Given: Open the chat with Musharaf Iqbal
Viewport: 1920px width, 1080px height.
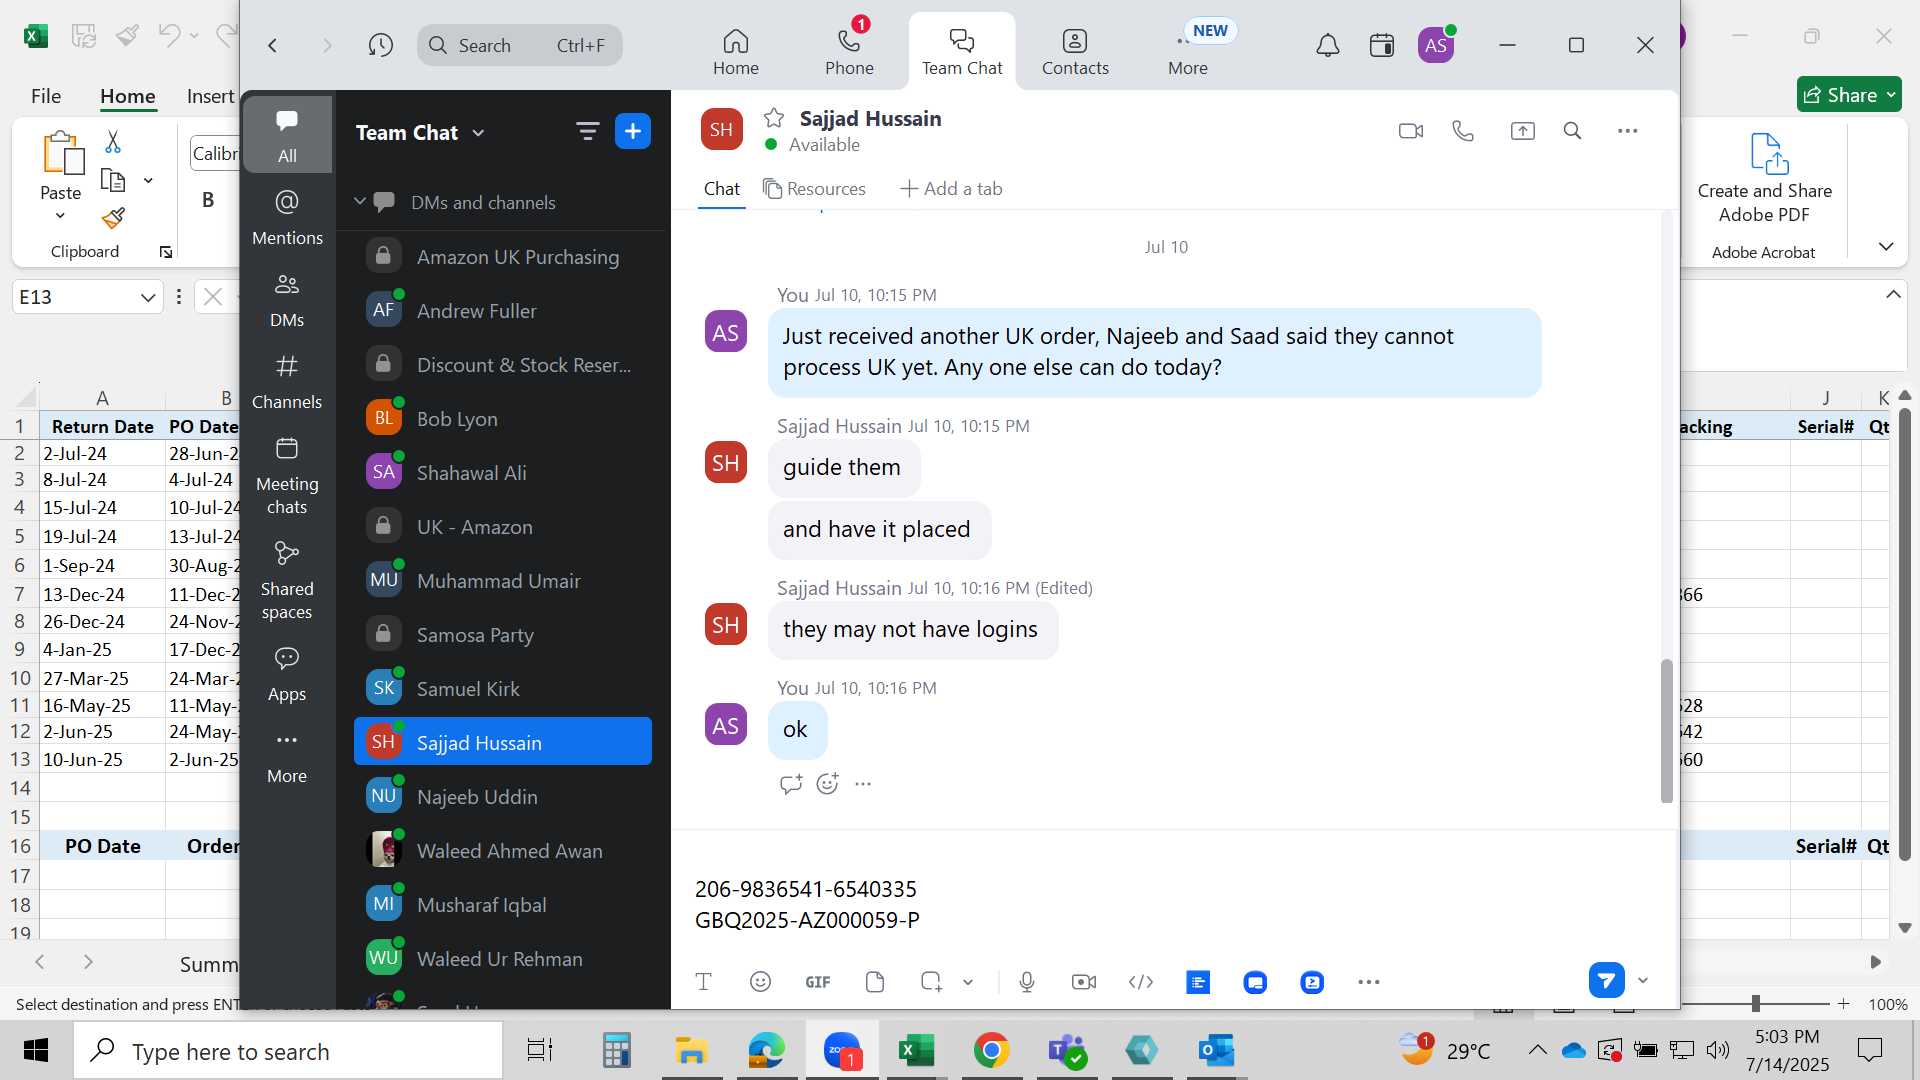Looking at the screenshot, I should (503, 905).
